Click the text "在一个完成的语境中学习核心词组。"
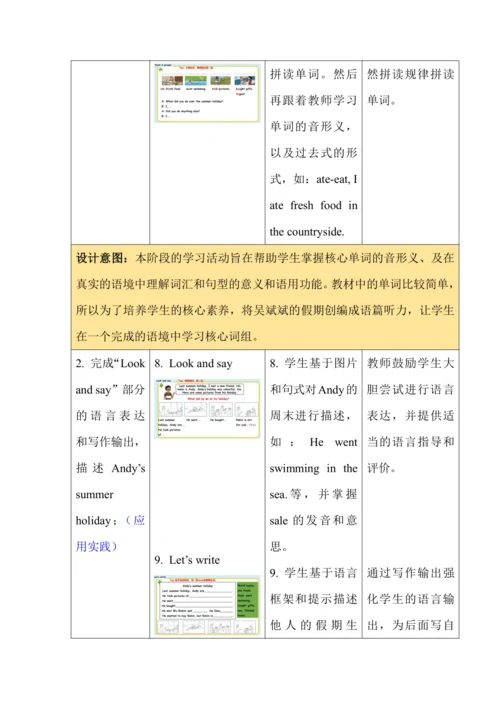The width and height of the screenshot is (500, 707). [167, 336]
